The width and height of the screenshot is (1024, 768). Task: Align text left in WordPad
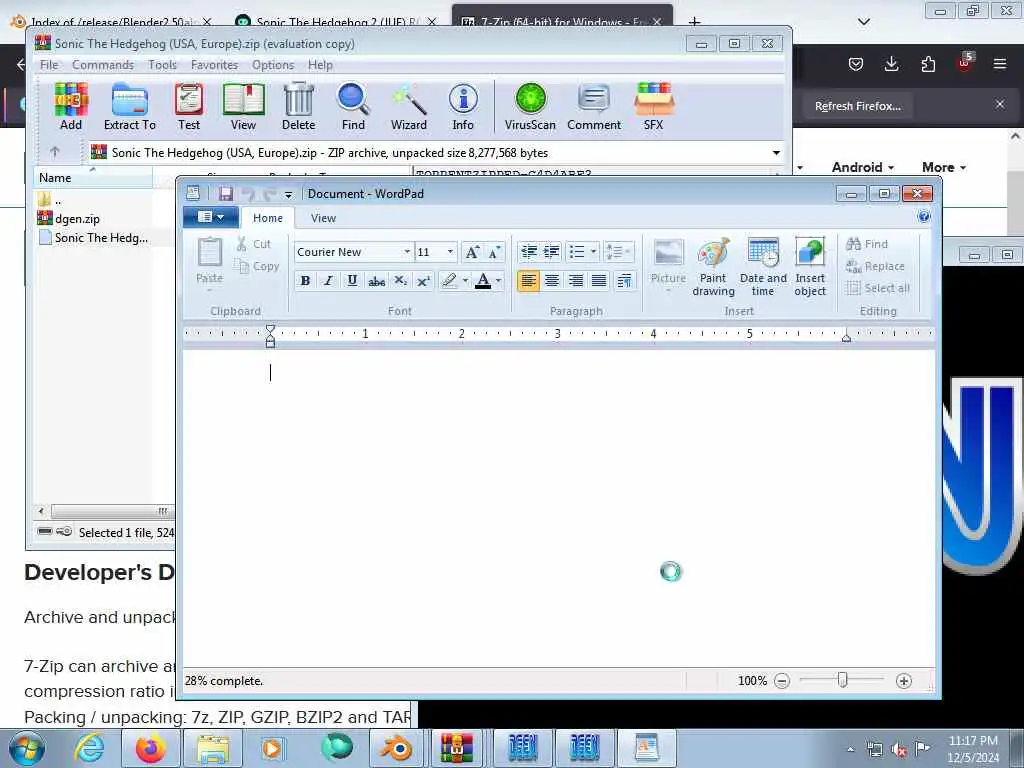(x=528, y=281)
